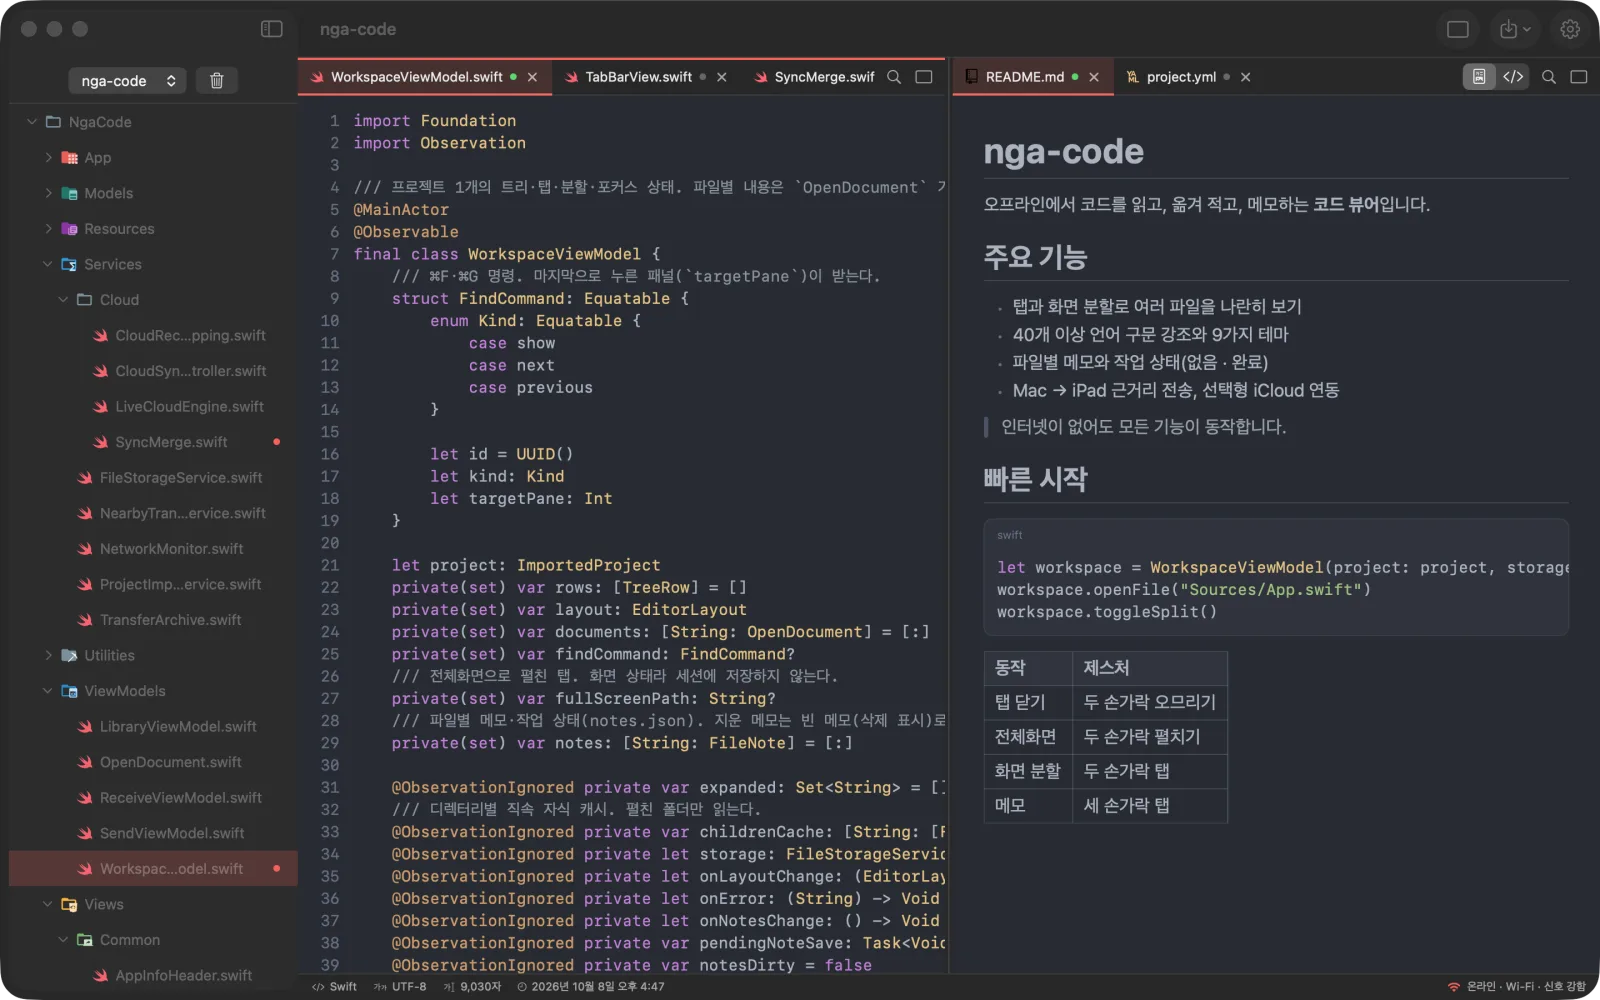Open the nga-code project selector
The height and width of the screenshot is (1000, 1600).
coord(128,80)
